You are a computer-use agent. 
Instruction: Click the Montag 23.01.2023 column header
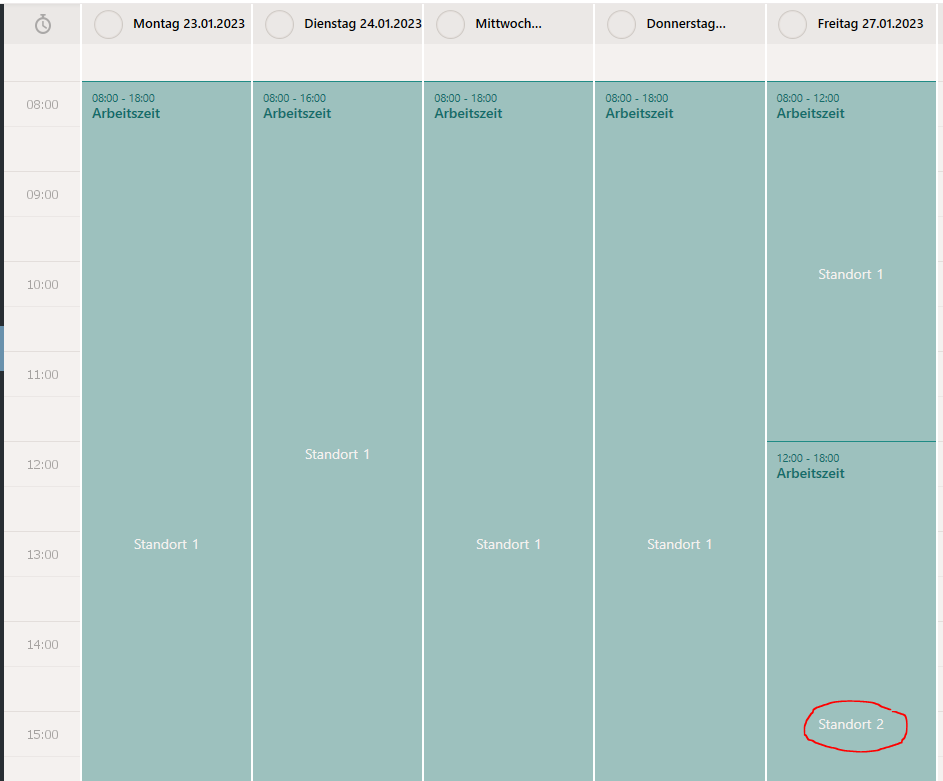pos(167,24)
